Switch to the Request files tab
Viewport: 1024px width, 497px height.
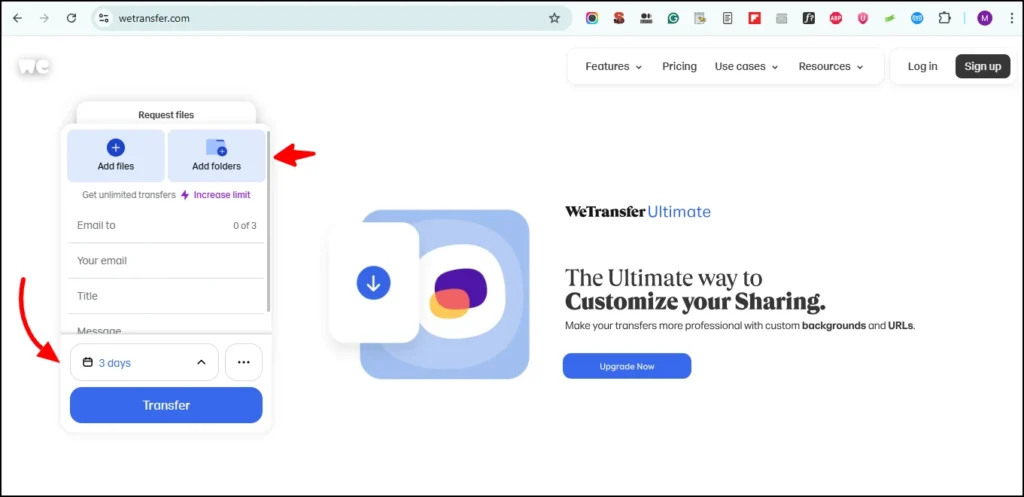(x=166, y=115)
